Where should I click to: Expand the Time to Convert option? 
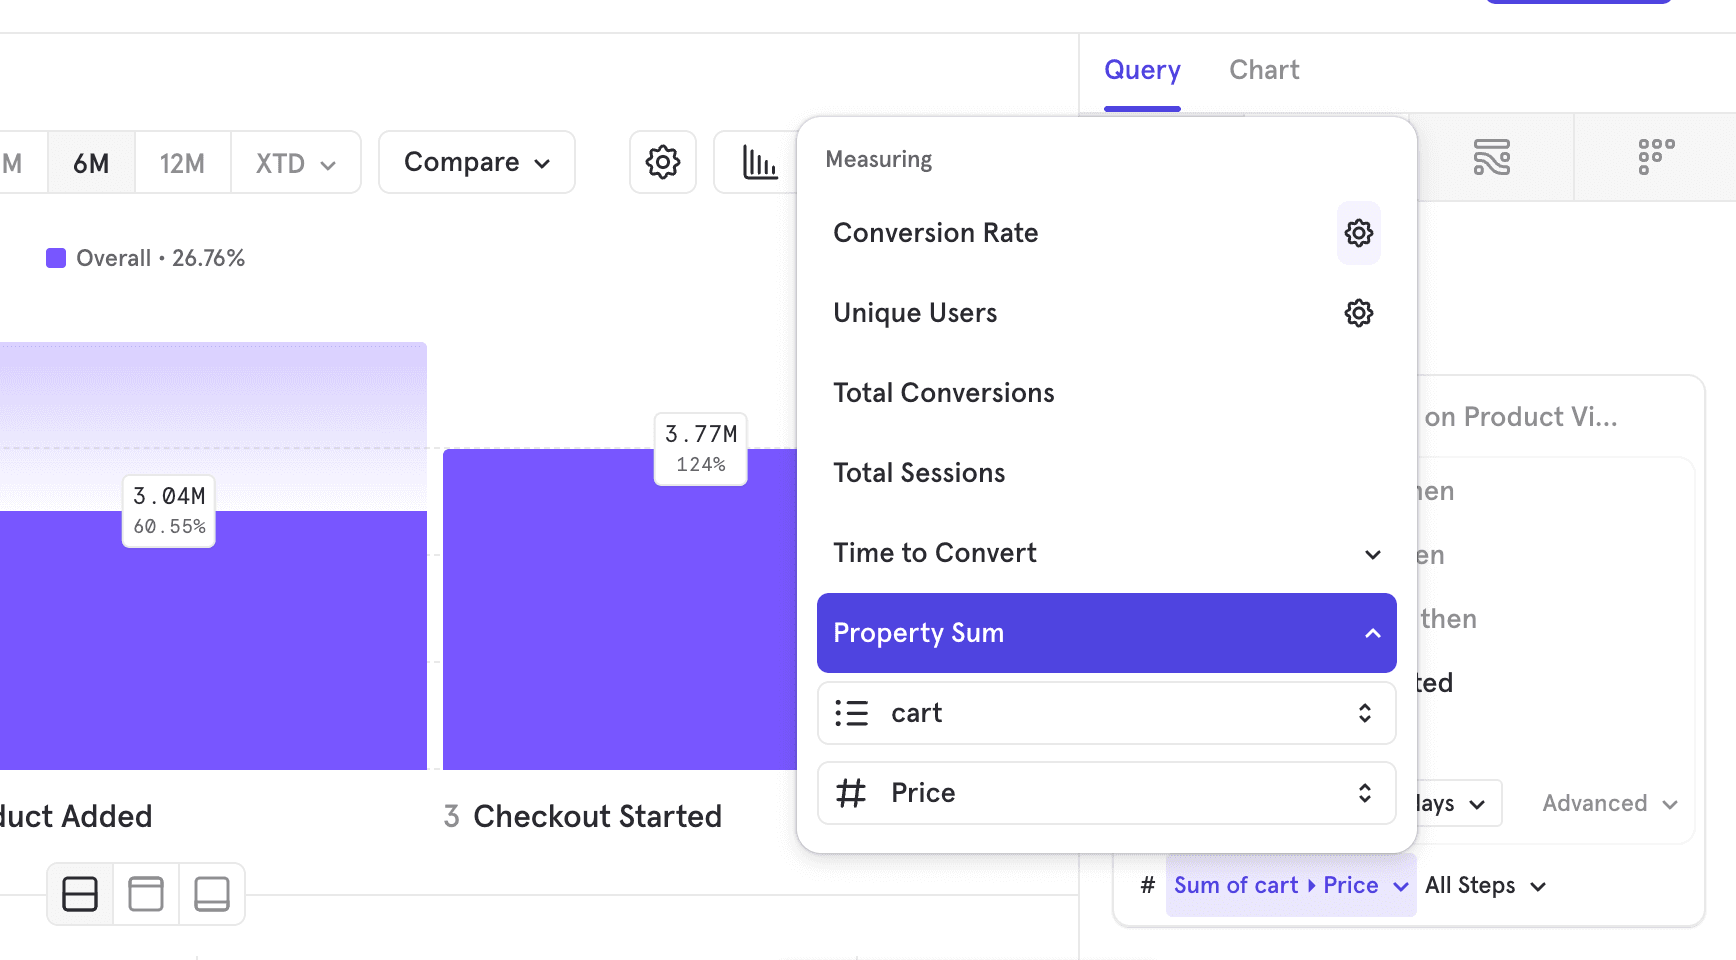(x=1372, y=554)
